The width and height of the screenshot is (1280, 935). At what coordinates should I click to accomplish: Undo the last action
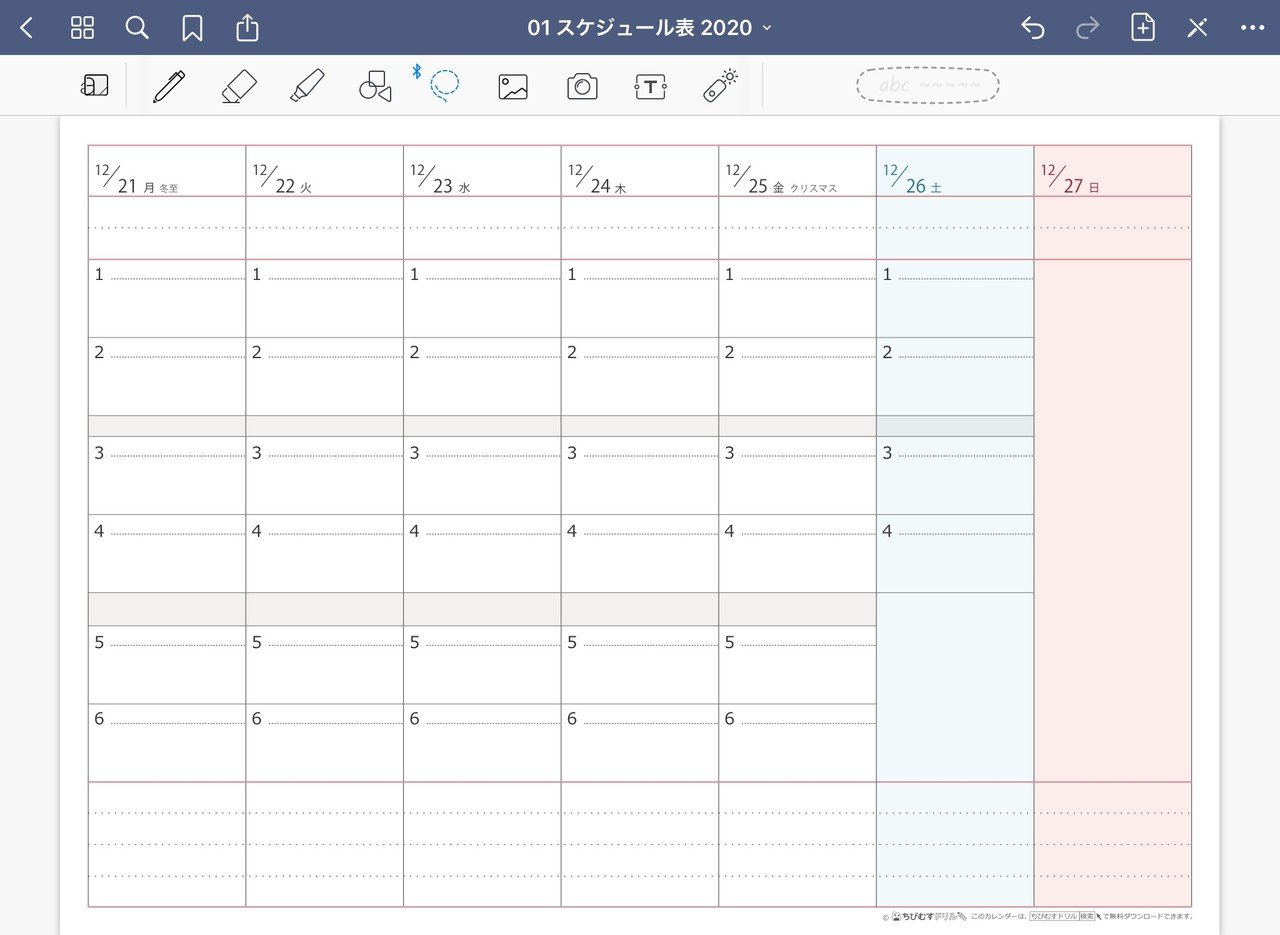1032,27
